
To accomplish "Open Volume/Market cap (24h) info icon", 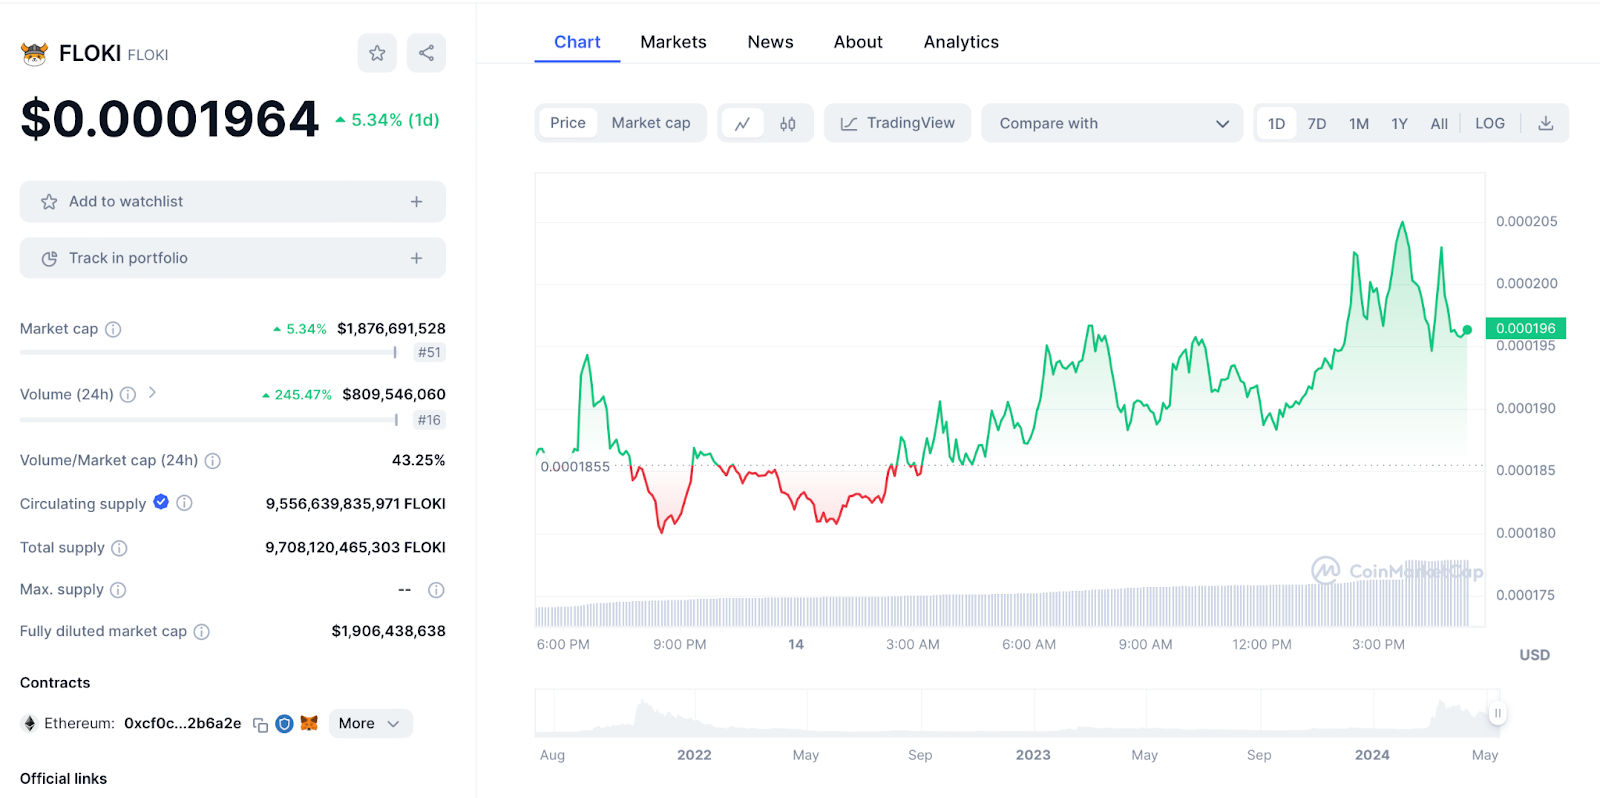I will coord(213,461).
